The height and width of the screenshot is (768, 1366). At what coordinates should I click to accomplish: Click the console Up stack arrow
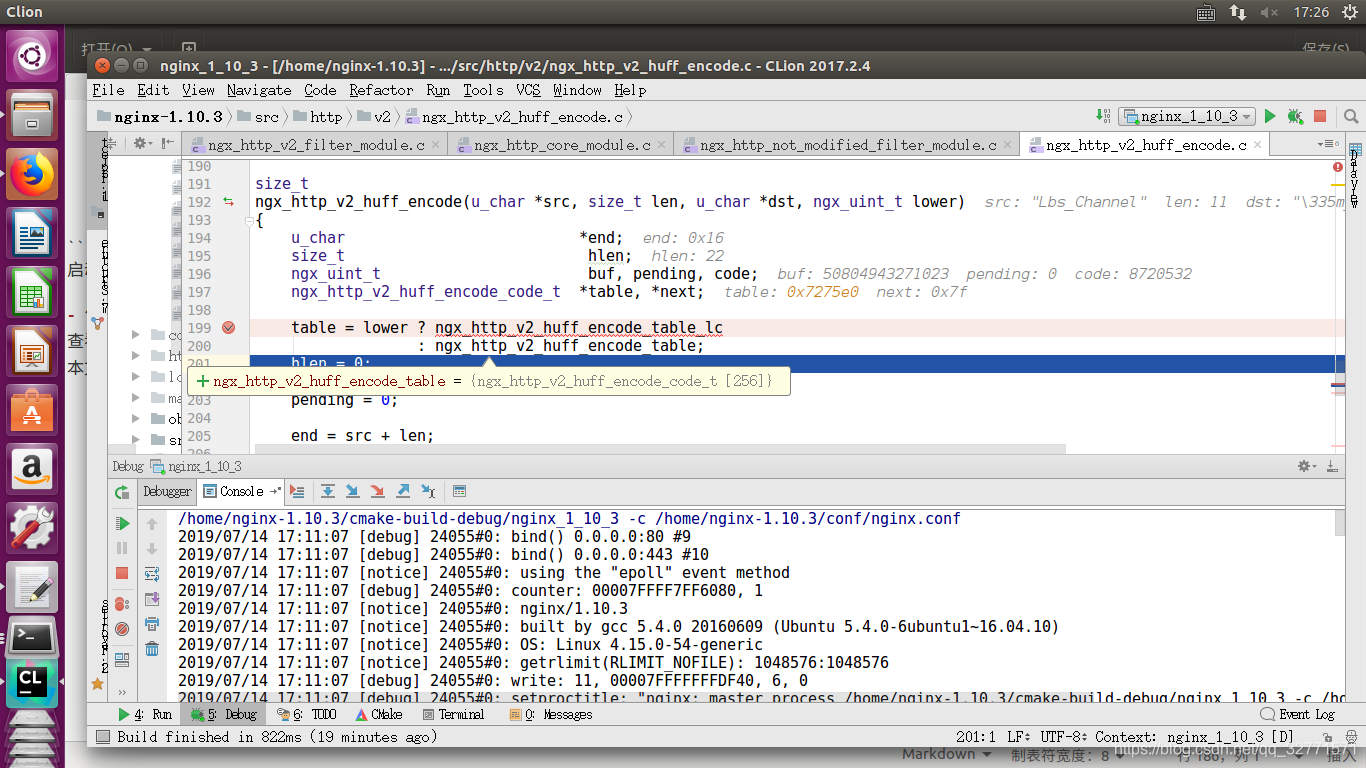[152, 524]
